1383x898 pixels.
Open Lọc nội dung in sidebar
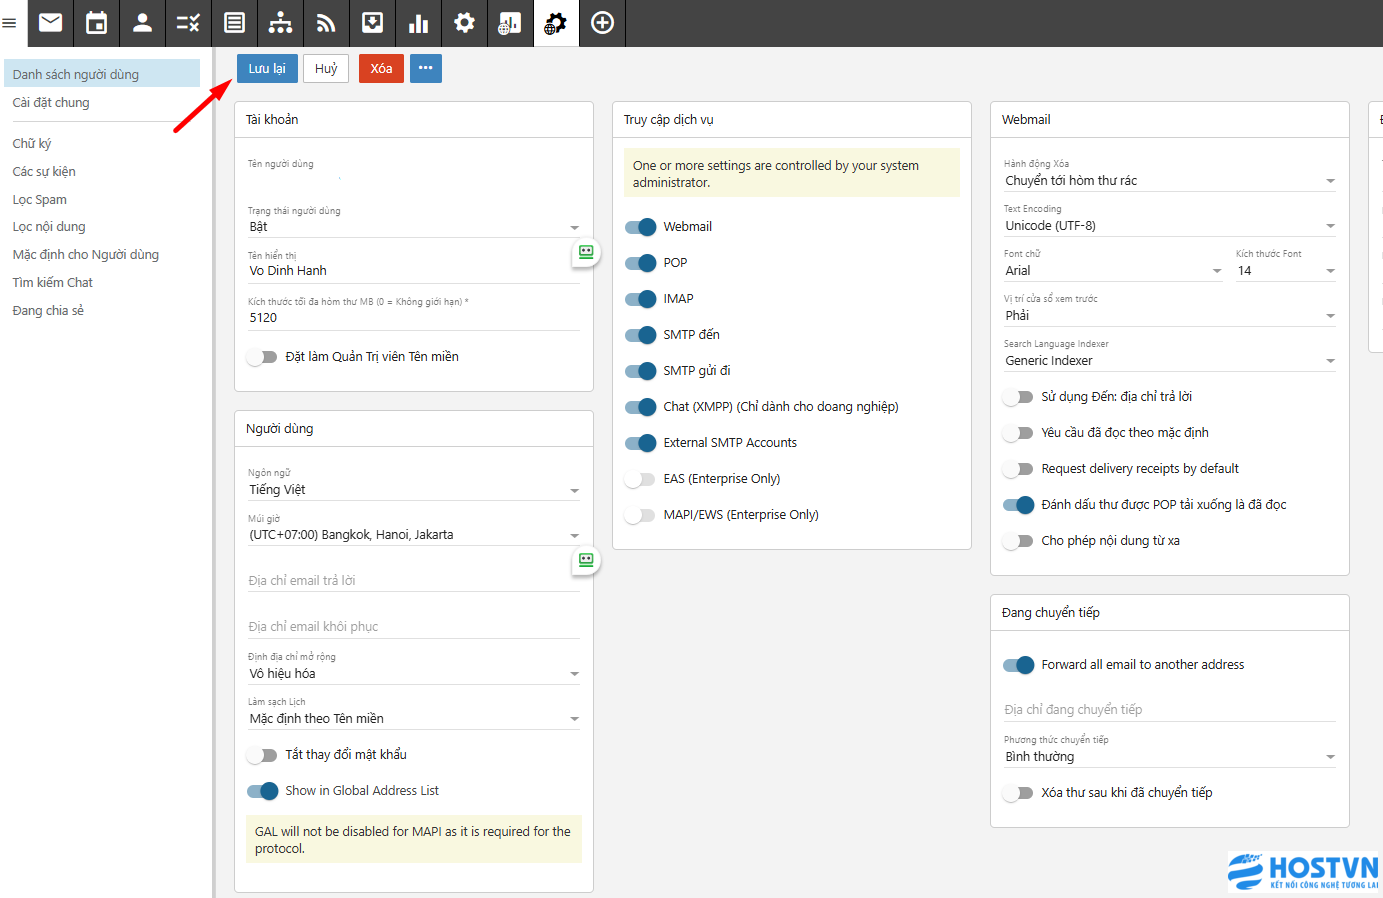point(49,227)
